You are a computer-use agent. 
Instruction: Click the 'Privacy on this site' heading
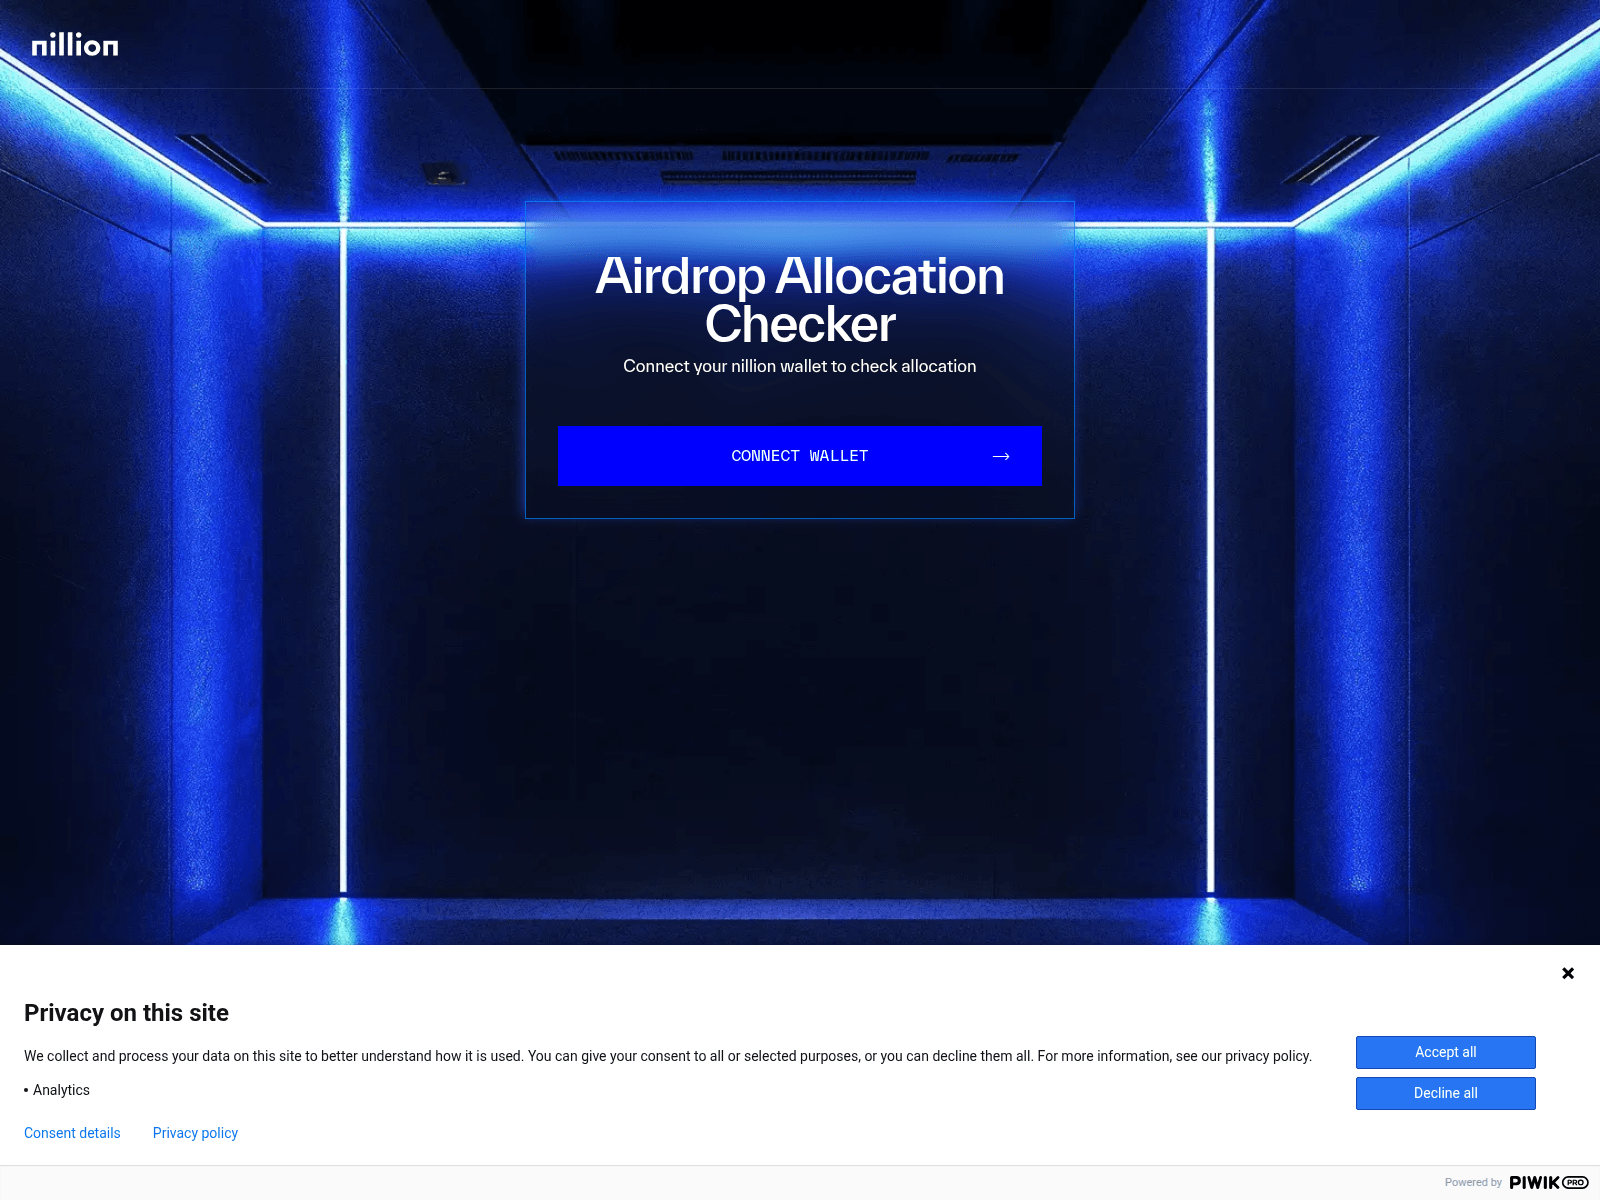tap(126, 1013)
